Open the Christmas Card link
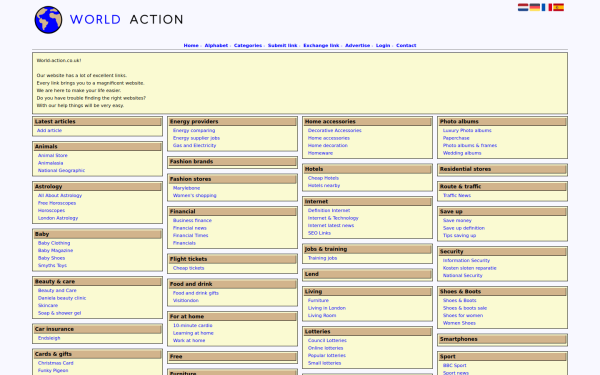 pyautogui.click(x=55, y=363)
